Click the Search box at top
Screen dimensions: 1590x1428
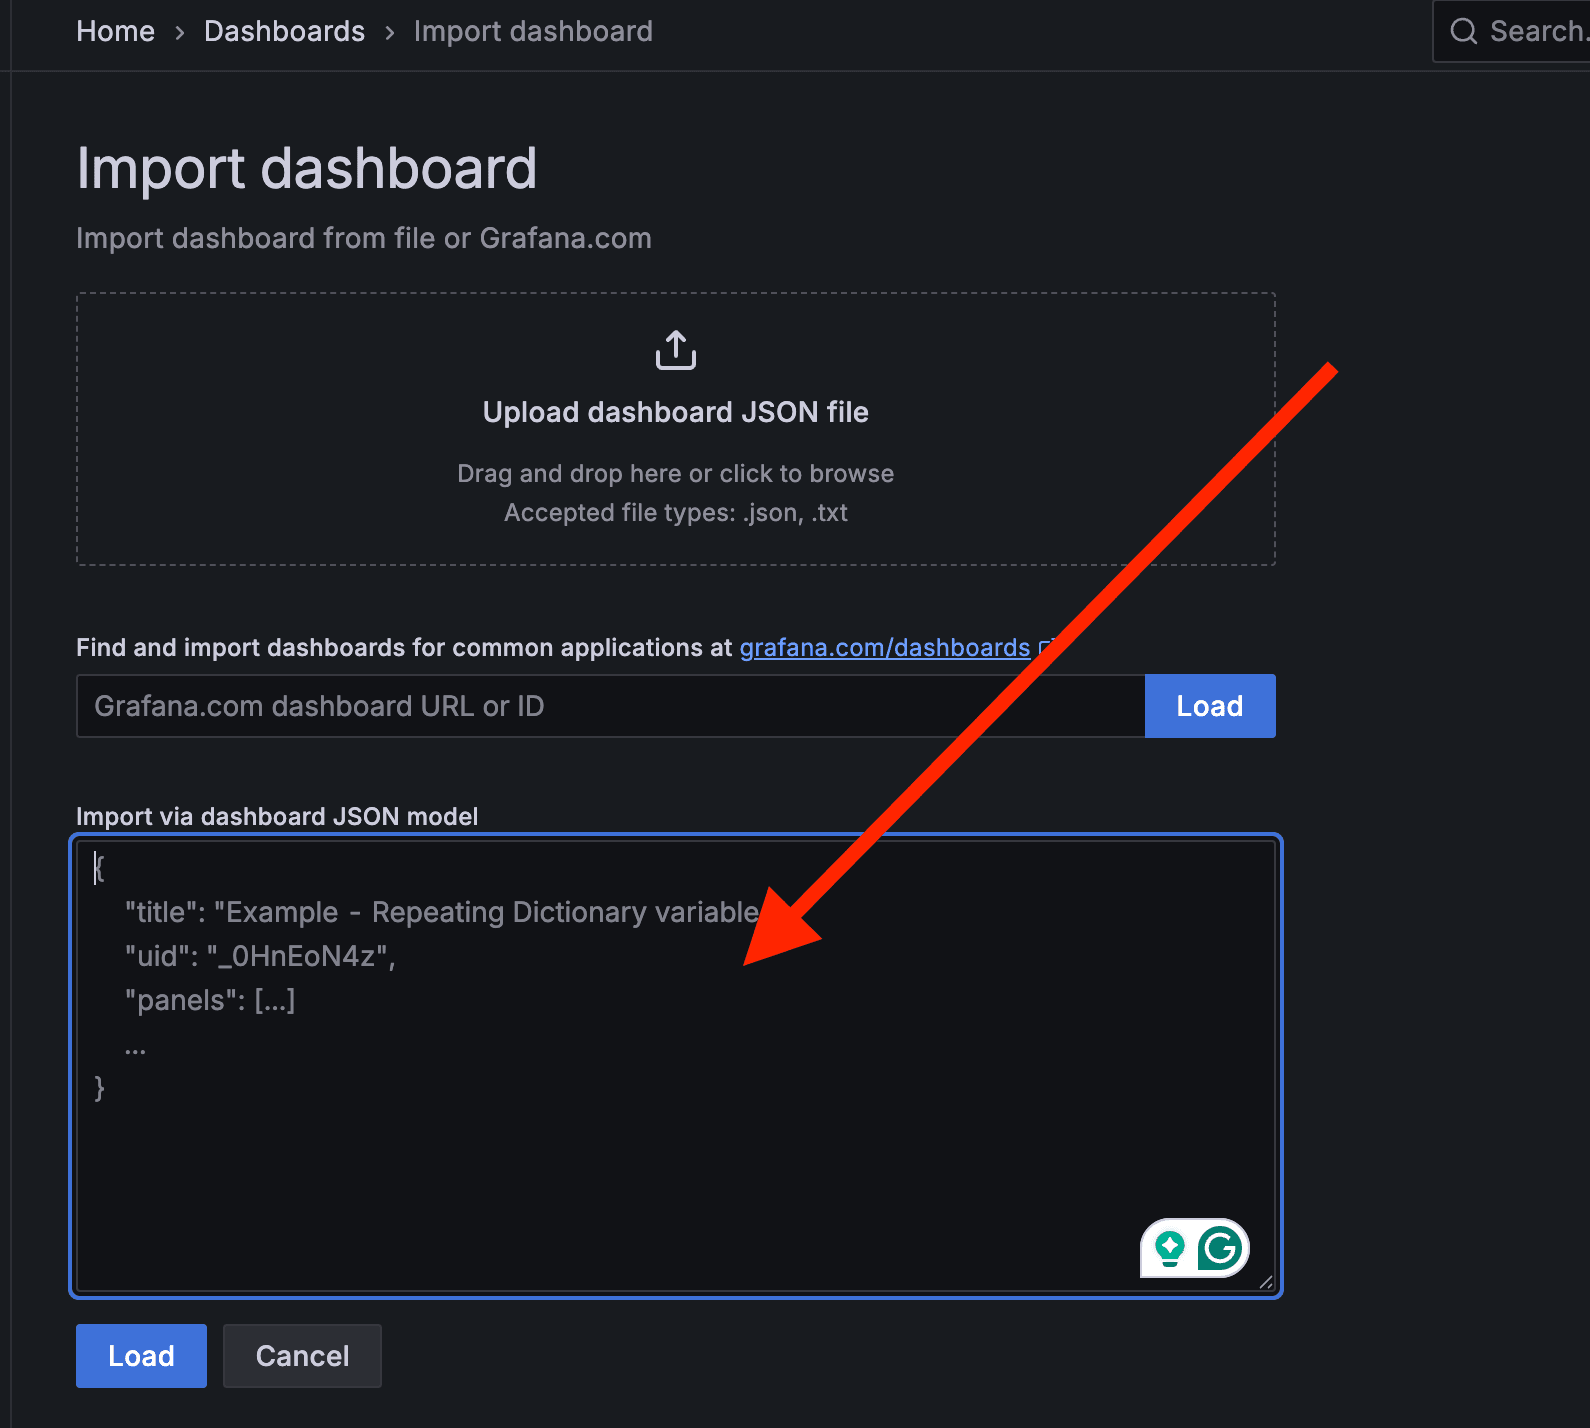(1512, 31)
